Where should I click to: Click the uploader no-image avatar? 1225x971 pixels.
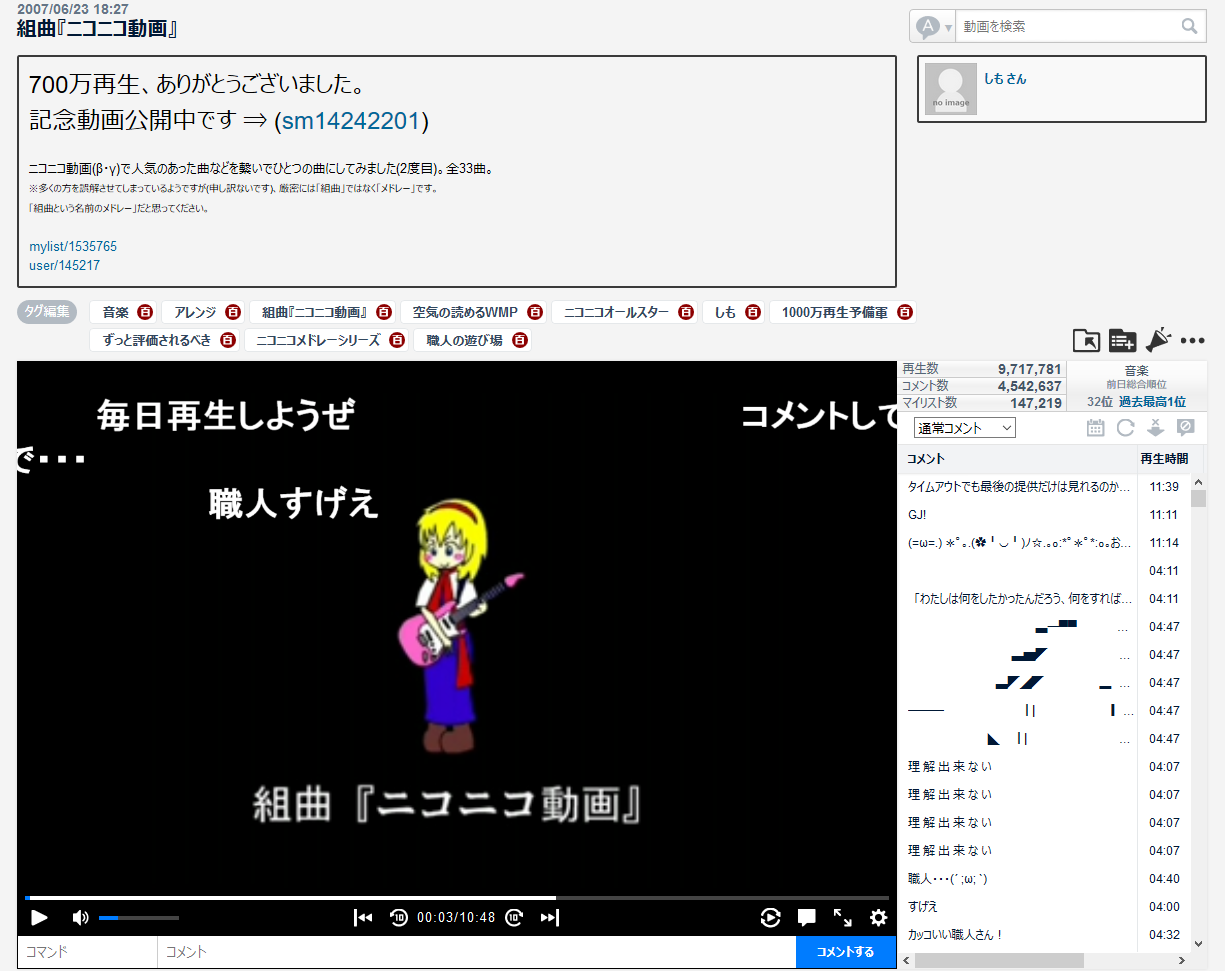coord(950,89)
